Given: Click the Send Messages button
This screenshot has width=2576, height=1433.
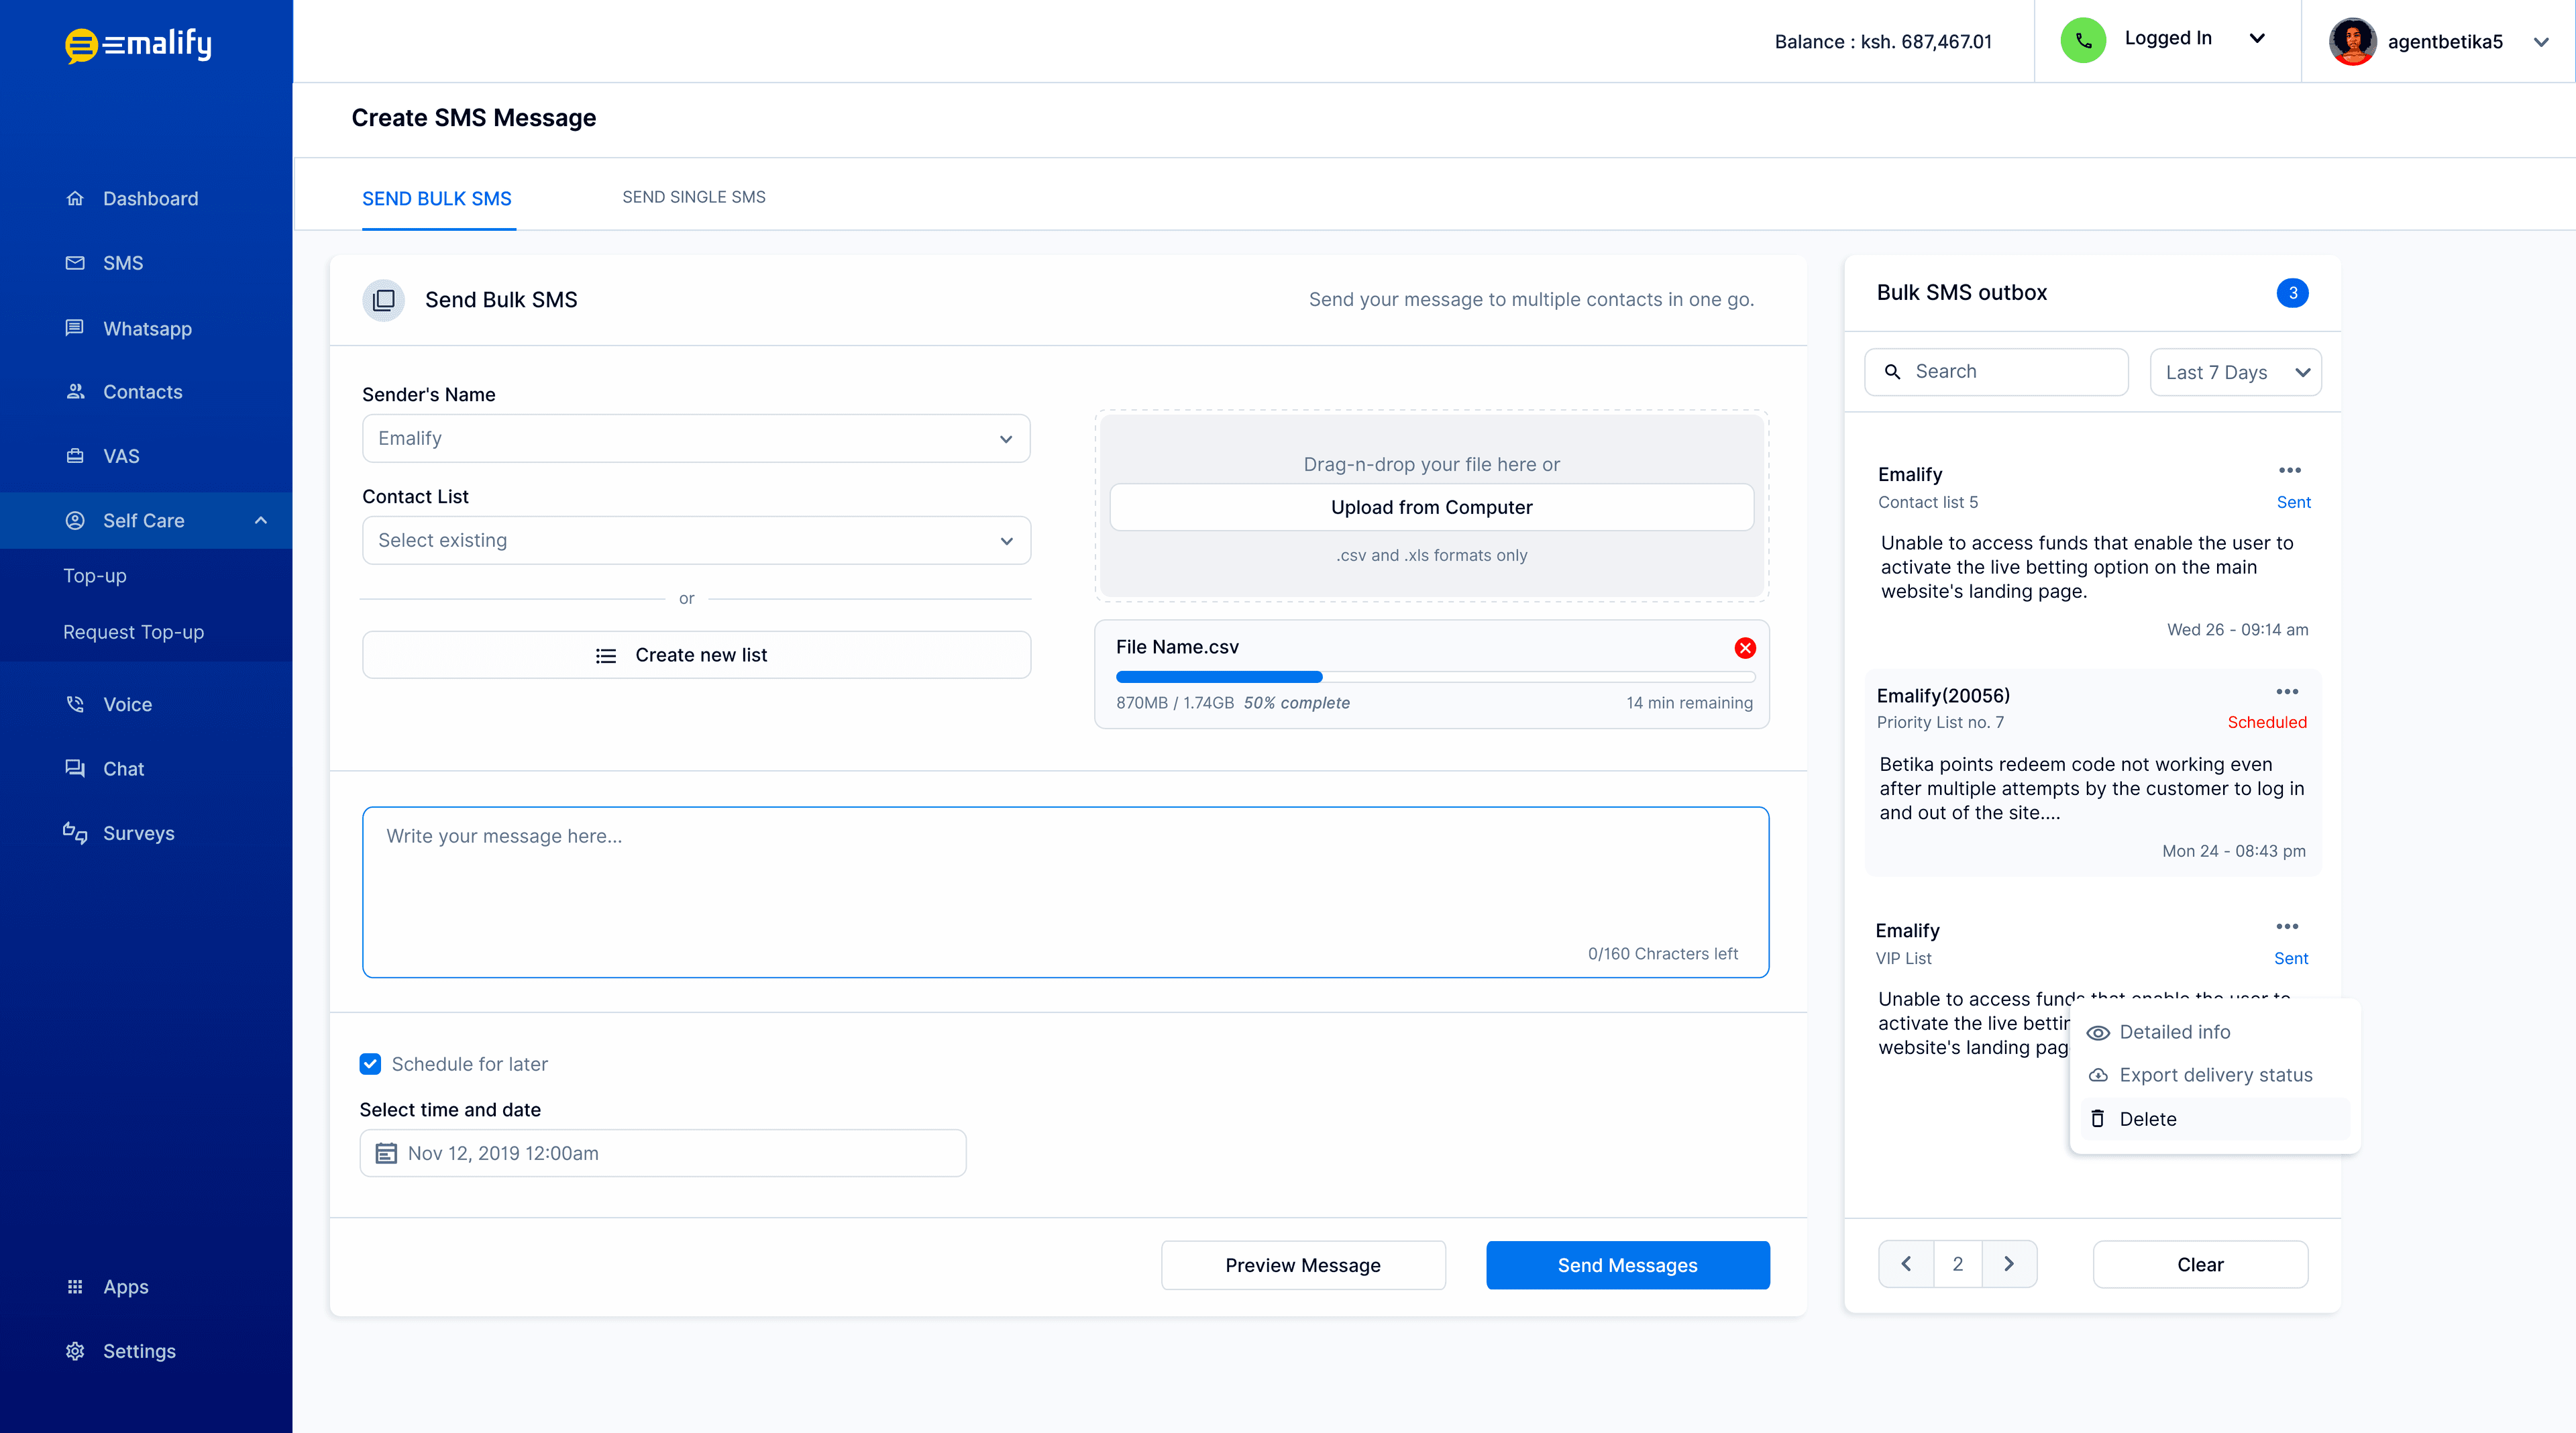Looking at the screenshot, I should (1627, 1265).
